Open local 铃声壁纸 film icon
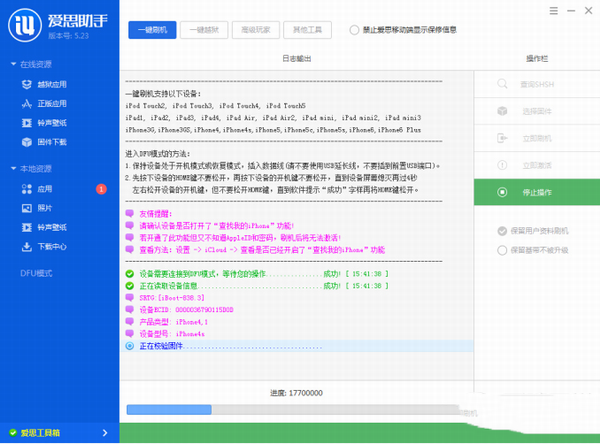This screenshot has height=444, width=600. pos(27,227)
